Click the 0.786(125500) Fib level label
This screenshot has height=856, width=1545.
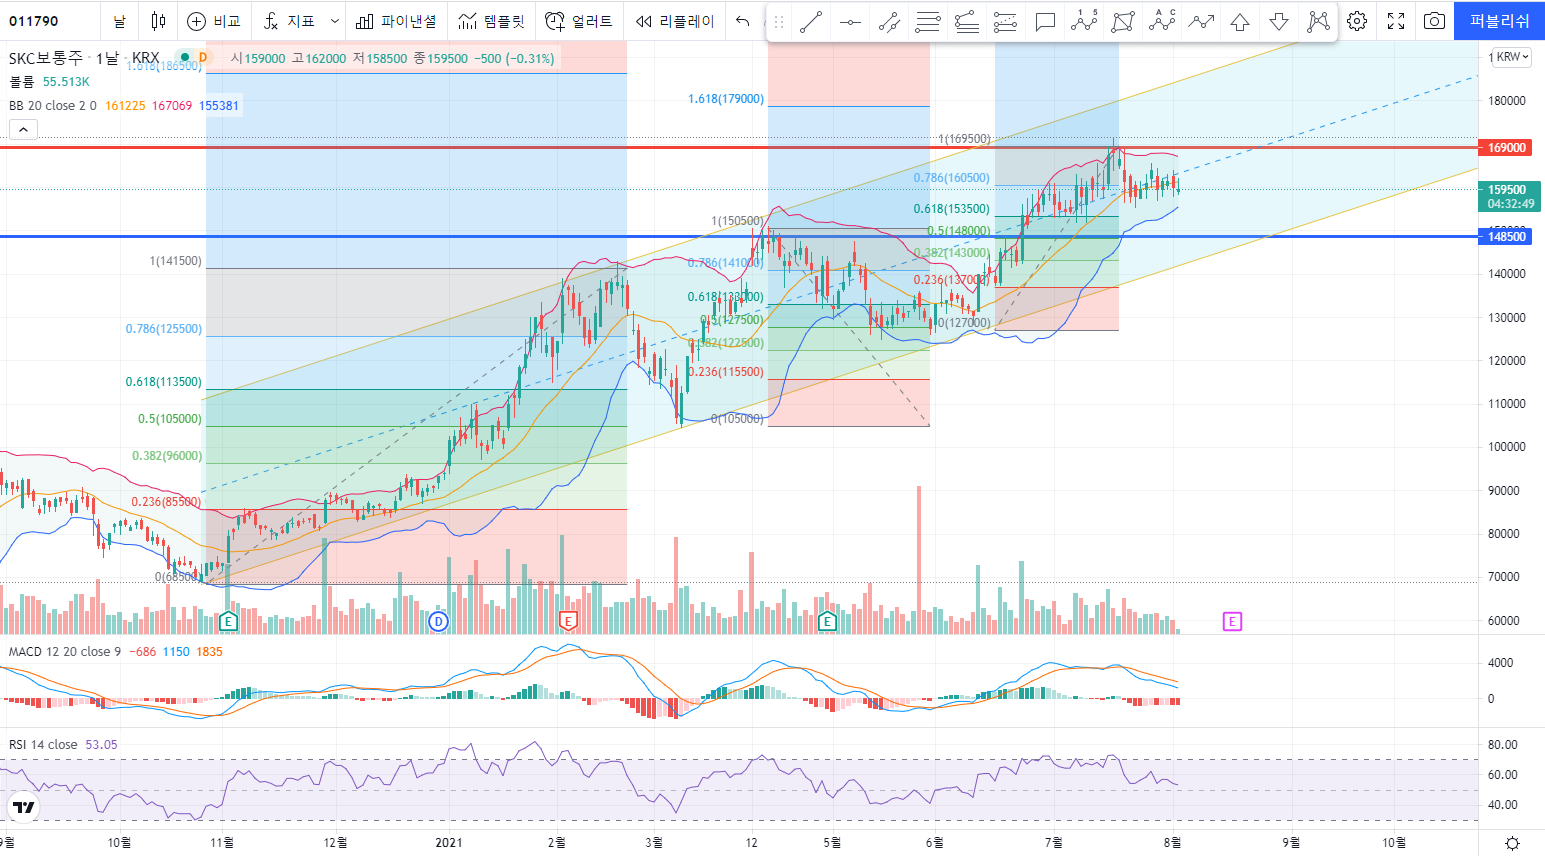pyautogui.click(x=164, y=329)
